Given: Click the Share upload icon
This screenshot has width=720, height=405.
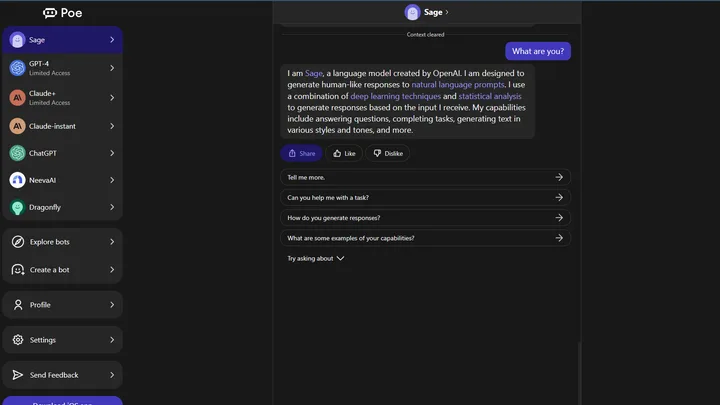Looking at the screenshot, I should pos(292,153).
